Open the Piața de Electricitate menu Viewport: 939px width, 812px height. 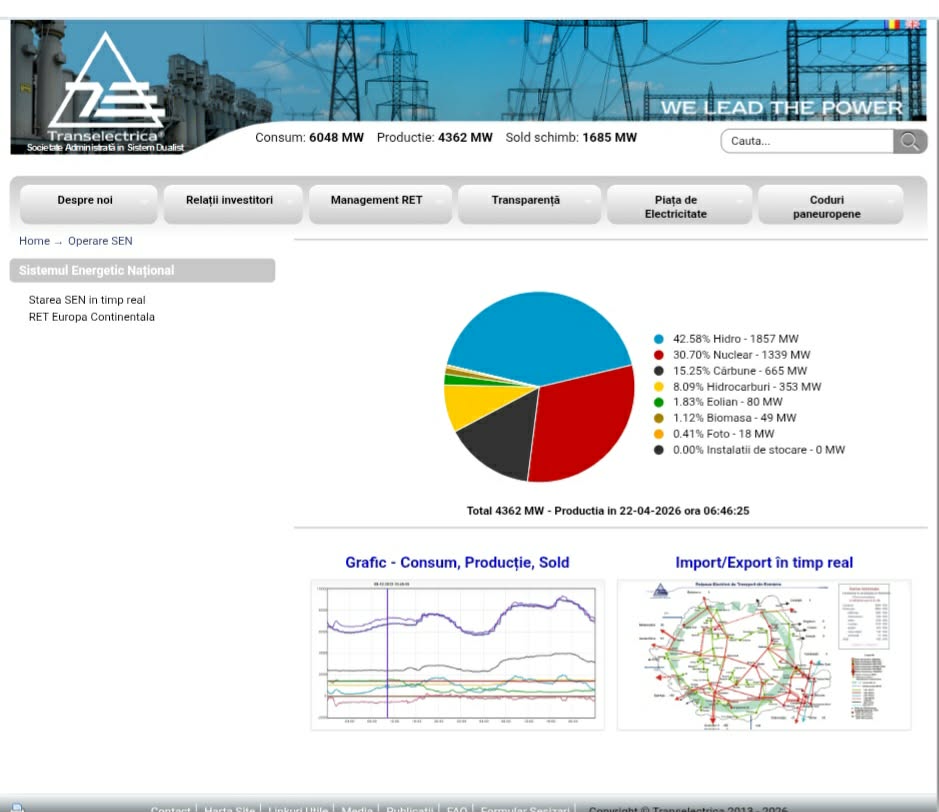[x=676, y=207]
